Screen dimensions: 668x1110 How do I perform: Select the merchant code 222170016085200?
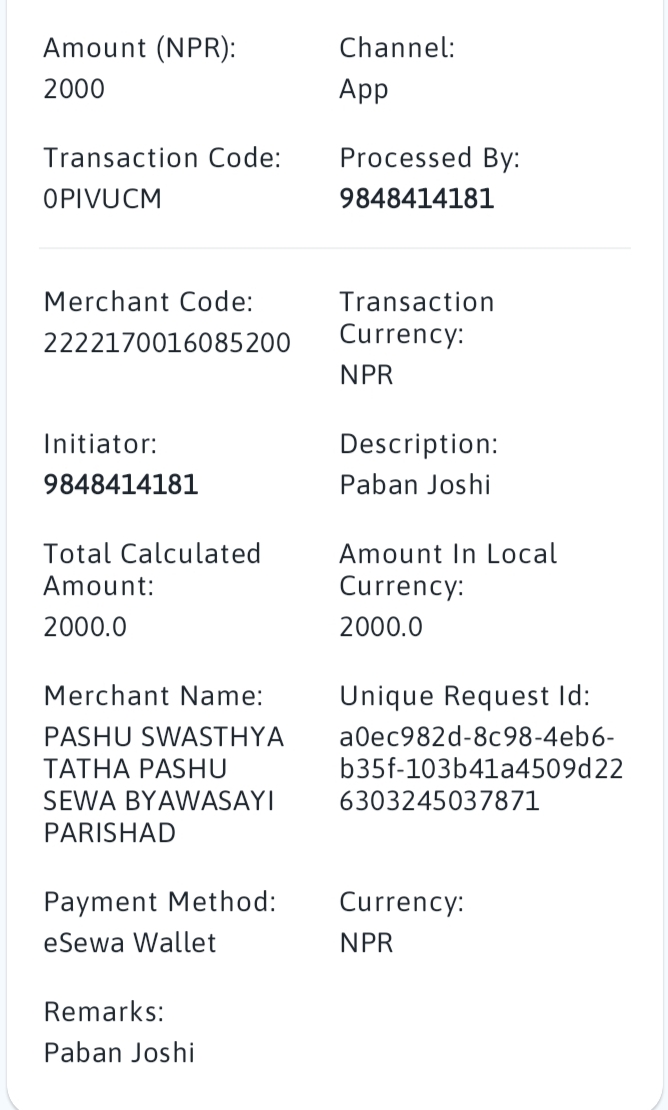pos(167,343)
